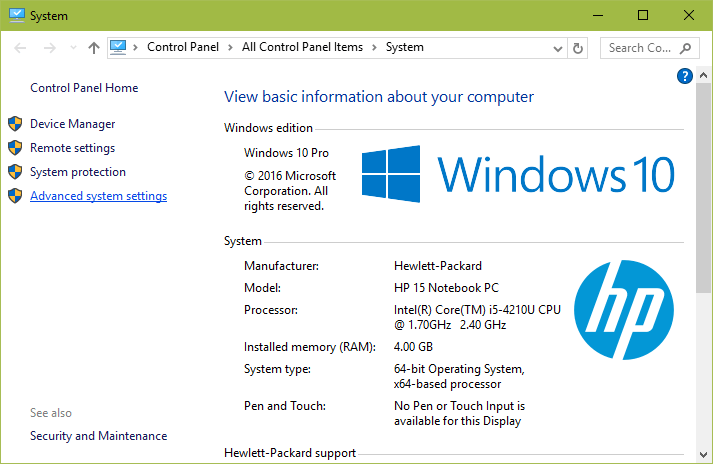Open Remote settings link
The image size is (713, 464).
73,148
